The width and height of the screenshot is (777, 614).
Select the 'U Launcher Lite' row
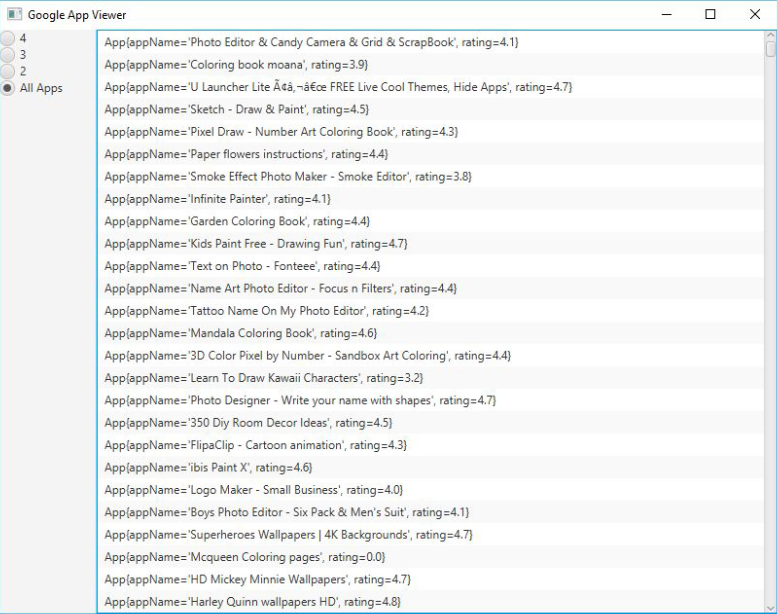tap(431, 87)
